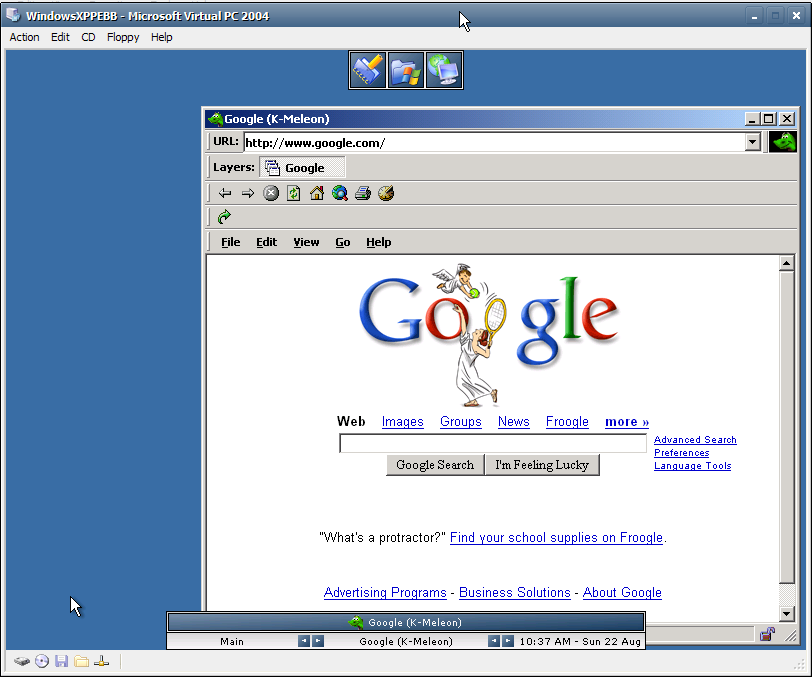
Task: Click the '10:37 AM - Sun 22 Aug' clock
Action: coord(580,641)
